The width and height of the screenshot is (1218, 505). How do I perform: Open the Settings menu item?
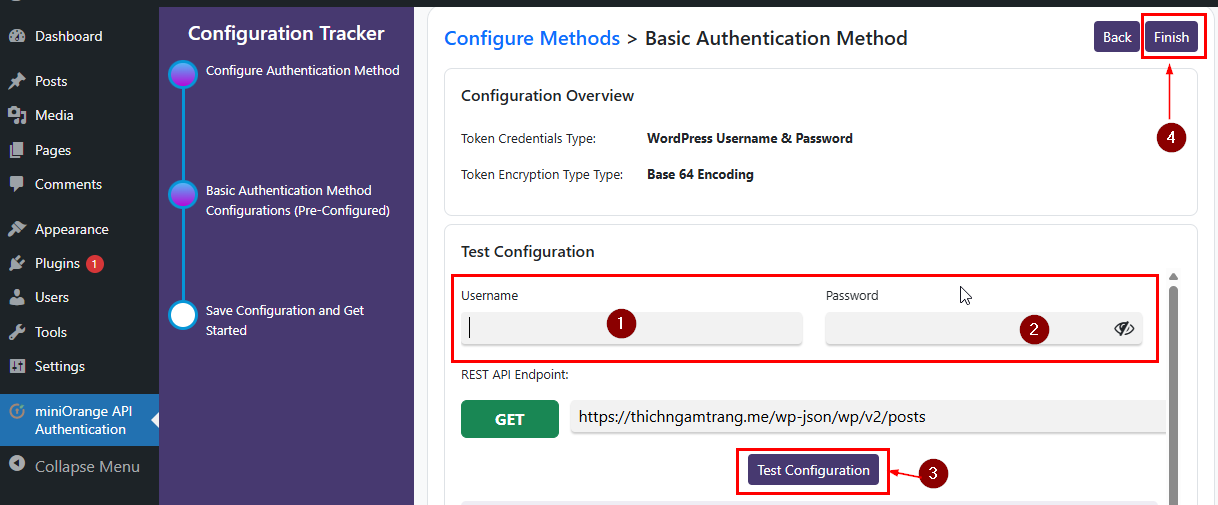(x=59, y=366)
